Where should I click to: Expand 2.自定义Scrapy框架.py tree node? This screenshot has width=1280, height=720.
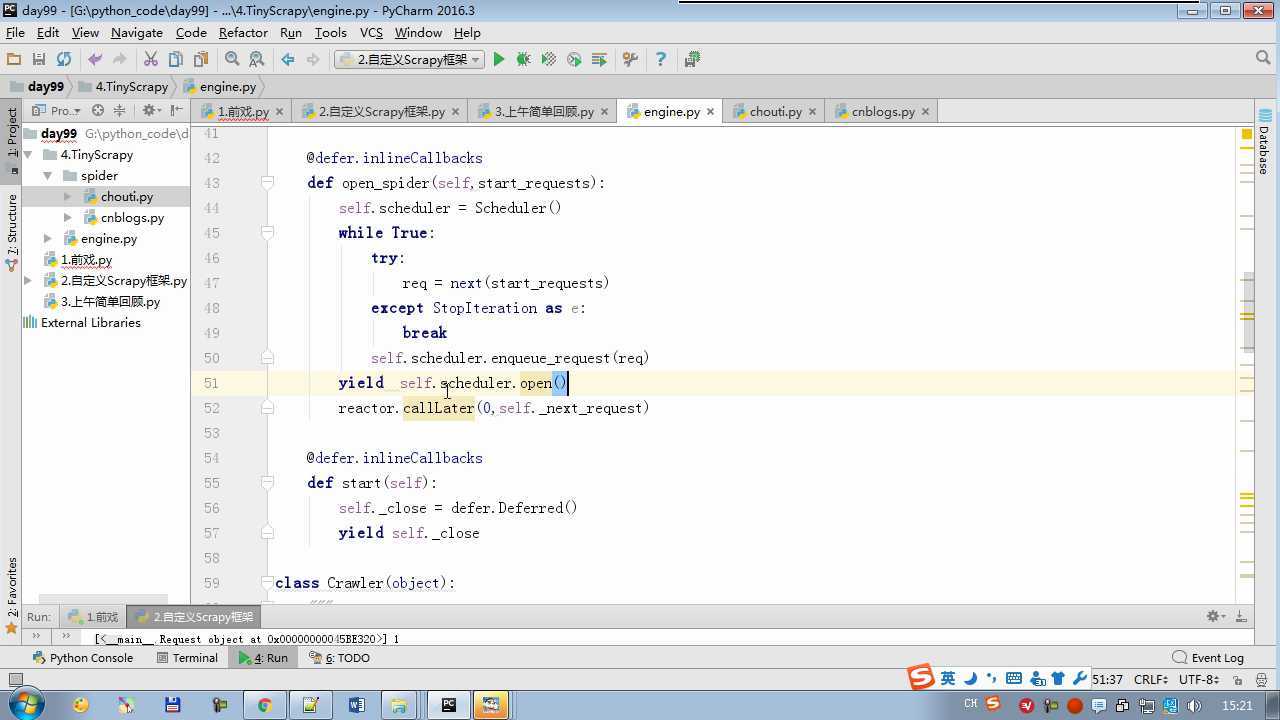pyautogui.click(x=28, y=281)
